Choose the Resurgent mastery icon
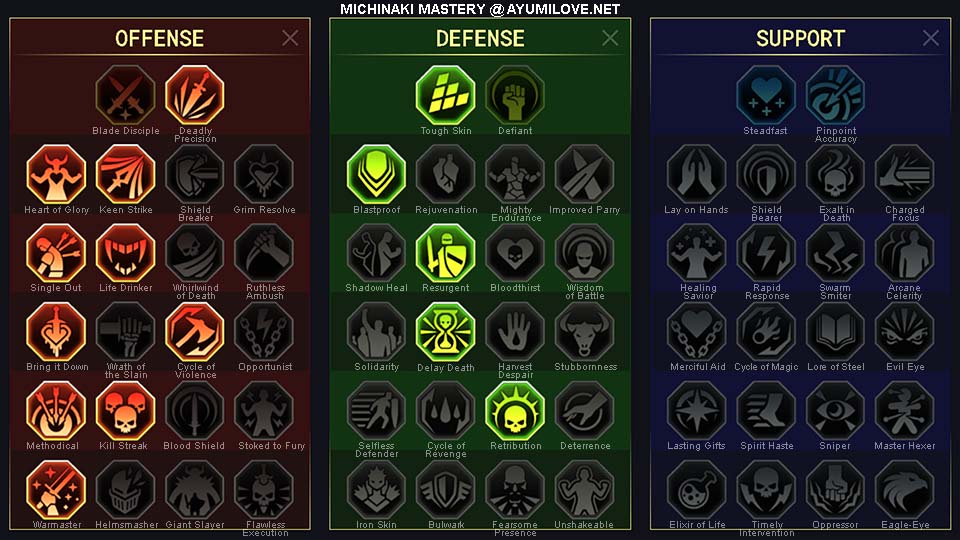The height and width of the screenshot is (540, 960). [x=446, y=253]
